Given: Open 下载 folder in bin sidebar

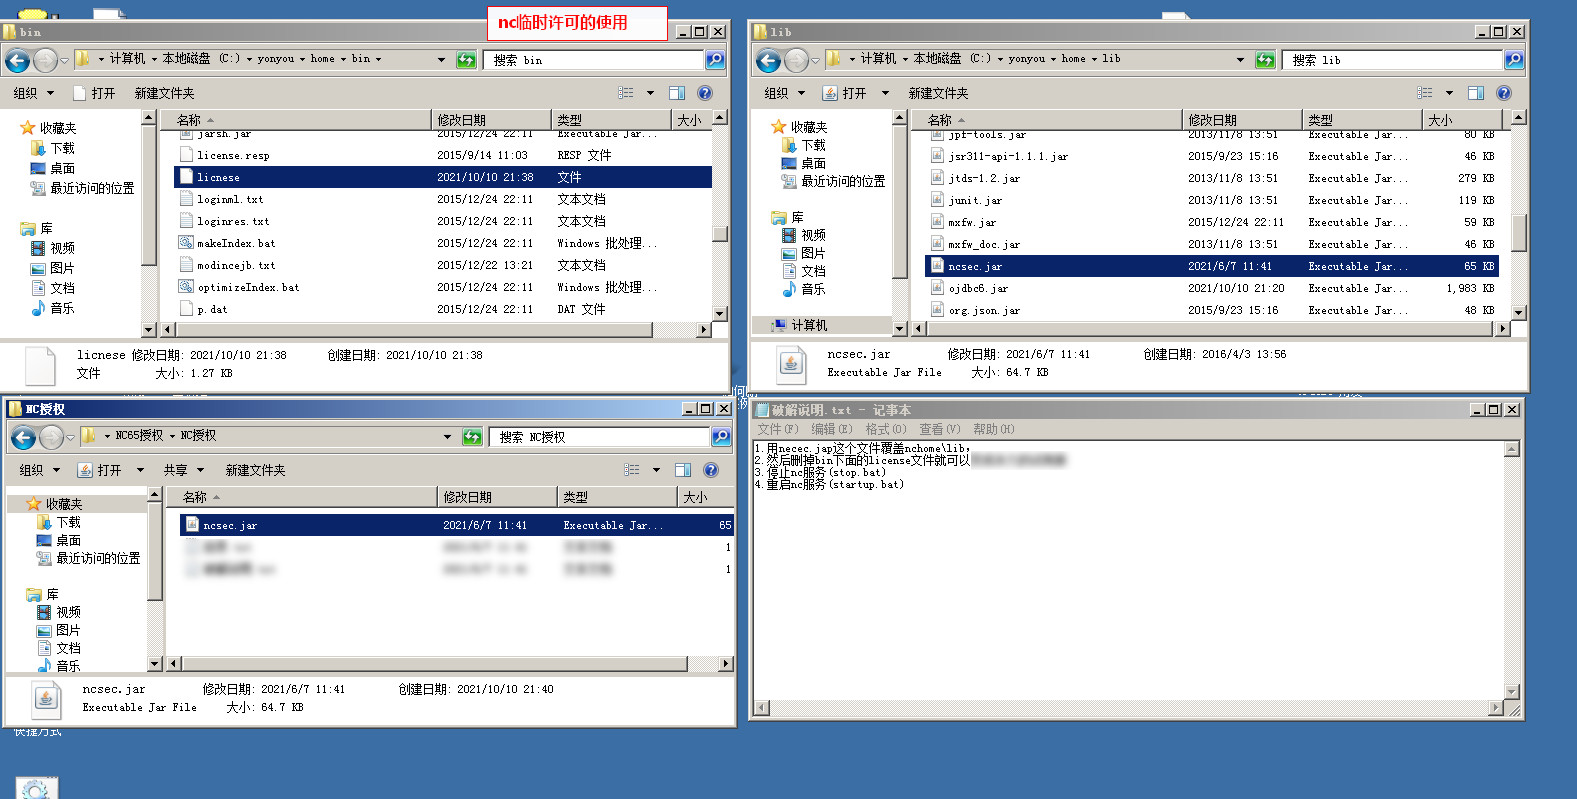Looking at the screenshot, I should pos(62,148).
